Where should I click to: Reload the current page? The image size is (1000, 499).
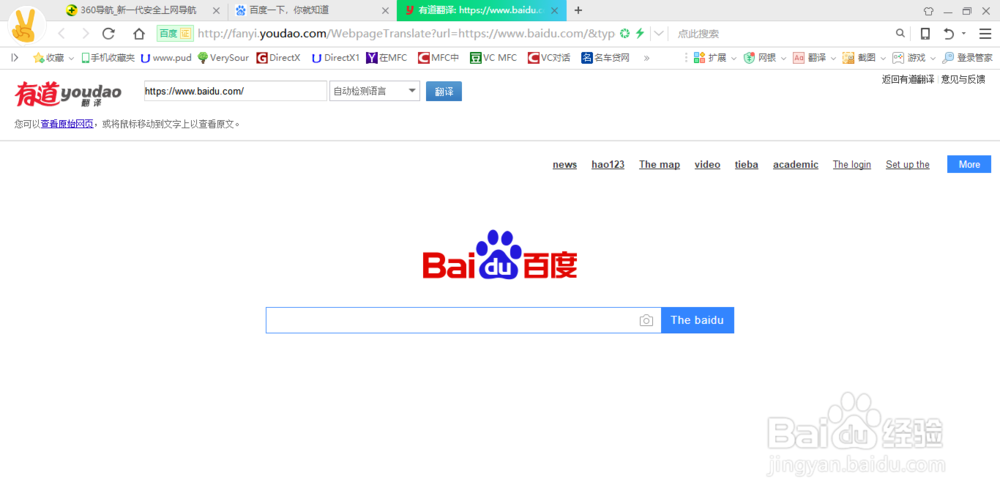point(109,34)
